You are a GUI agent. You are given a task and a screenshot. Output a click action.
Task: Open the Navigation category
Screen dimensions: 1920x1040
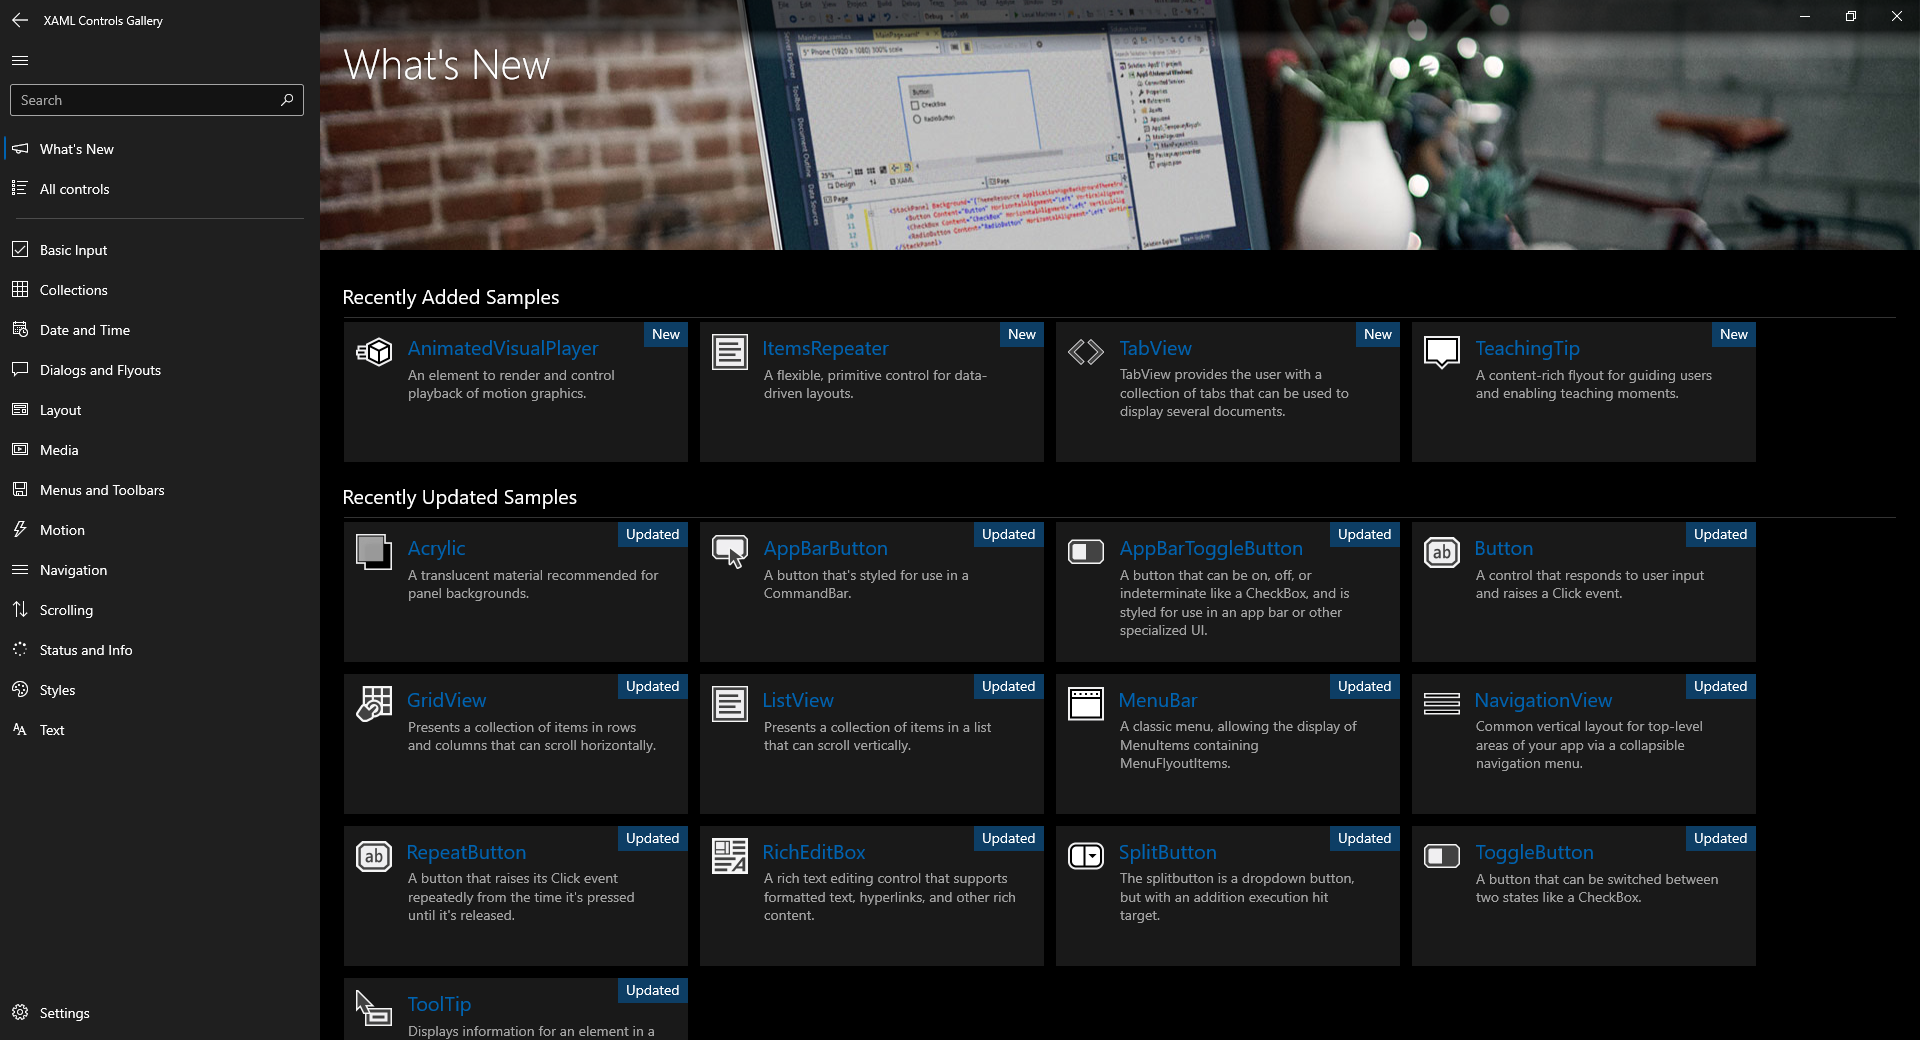(x=160, y=570)
